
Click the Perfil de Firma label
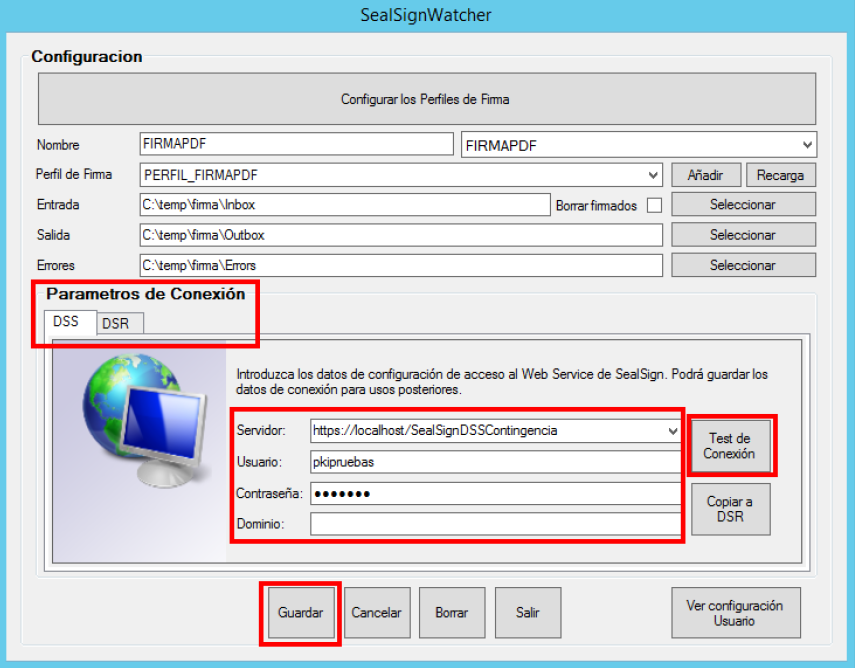pos(74,174)
